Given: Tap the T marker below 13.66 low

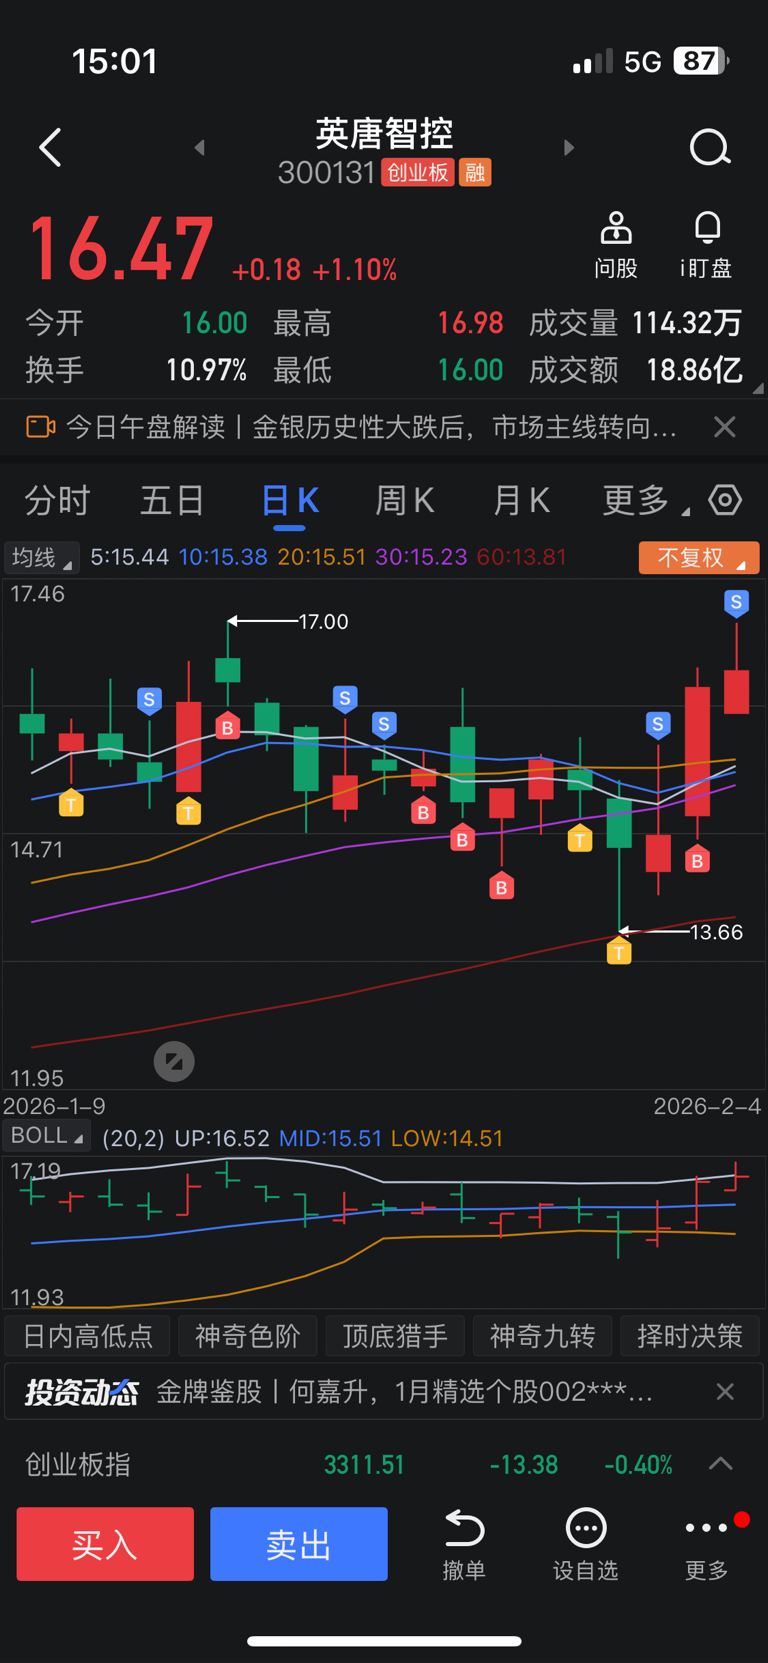Looking at the screenshot, I should (619, 952).
